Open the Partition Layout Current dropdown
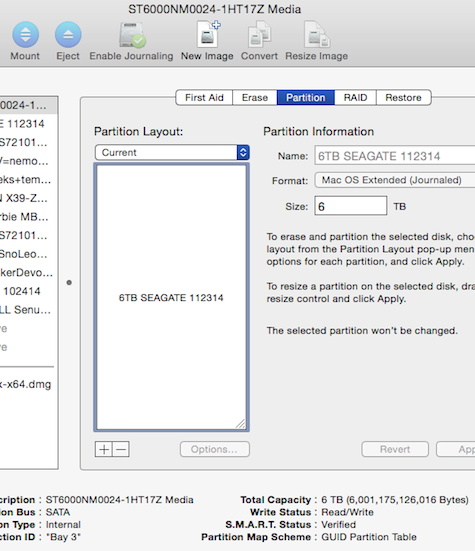This screenshot has height=551, width=475. tap(172, 153)
